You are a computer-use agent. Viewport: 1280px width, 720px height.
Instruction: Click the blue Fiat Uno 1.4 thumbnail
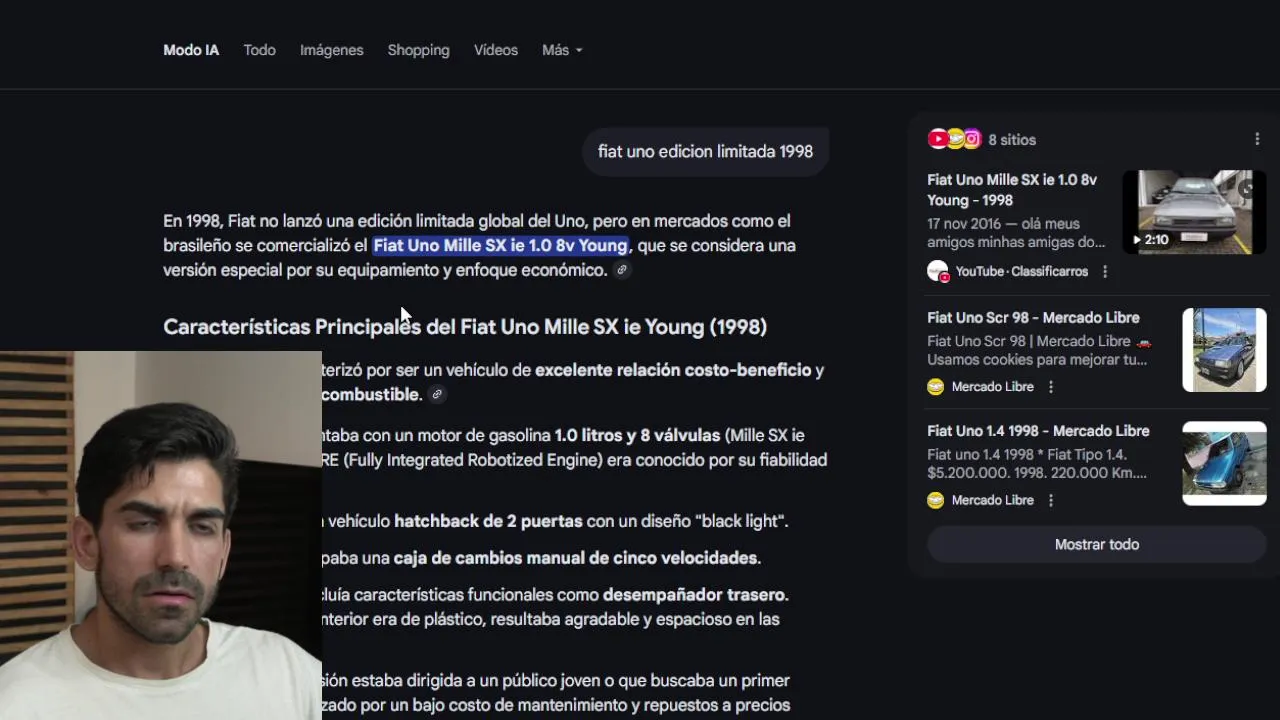[x=1224, y=463]
